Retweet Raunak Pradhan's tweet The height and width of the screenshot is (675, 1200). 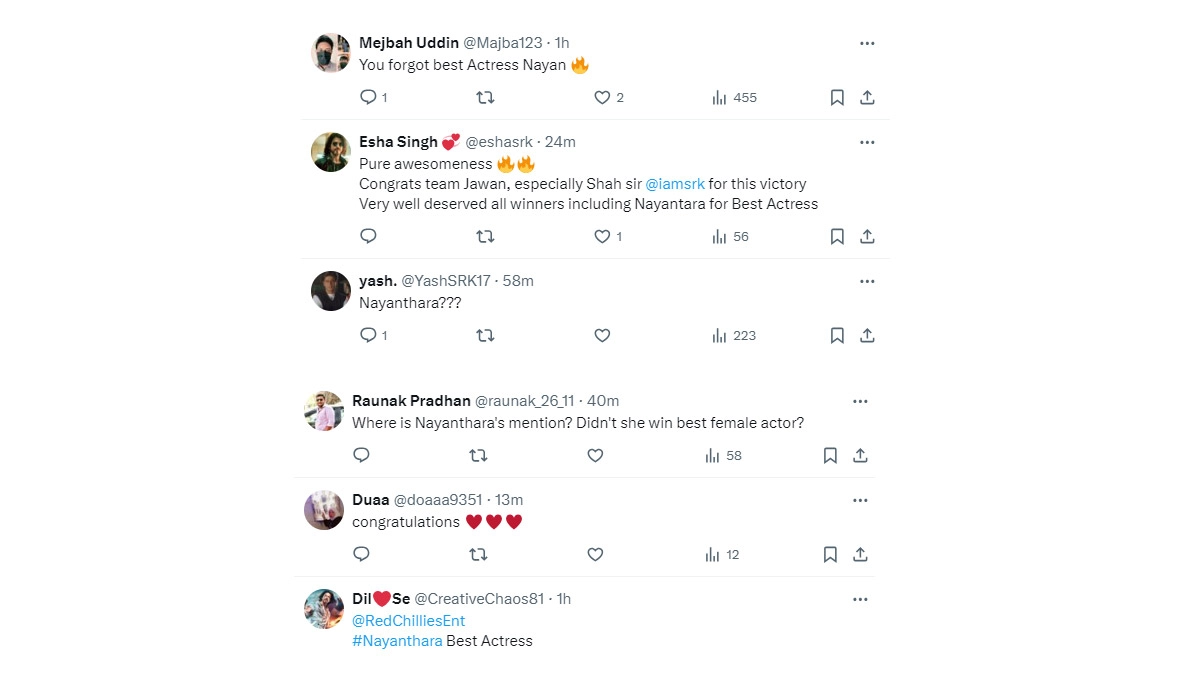click(x=478, y=455)
